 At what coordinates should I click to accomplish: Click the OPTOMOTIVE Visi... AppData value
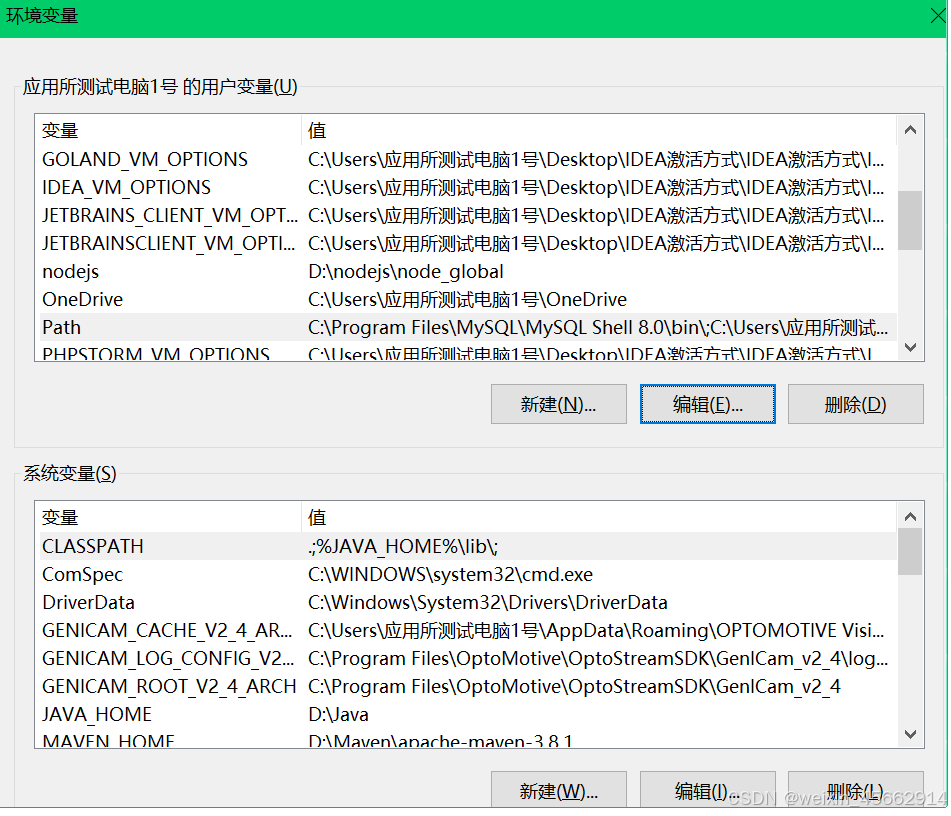pos(596,630)
